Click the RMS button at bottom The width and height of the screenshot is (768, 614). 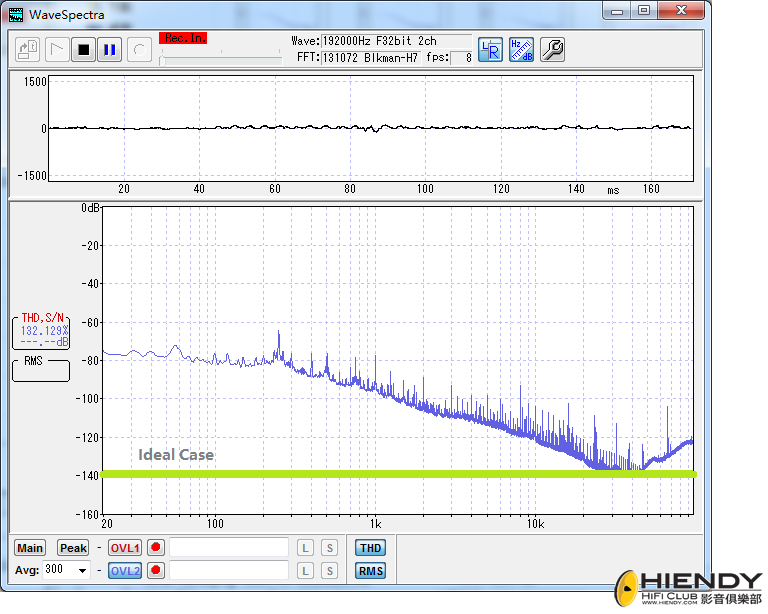click(x=370, y=571)
